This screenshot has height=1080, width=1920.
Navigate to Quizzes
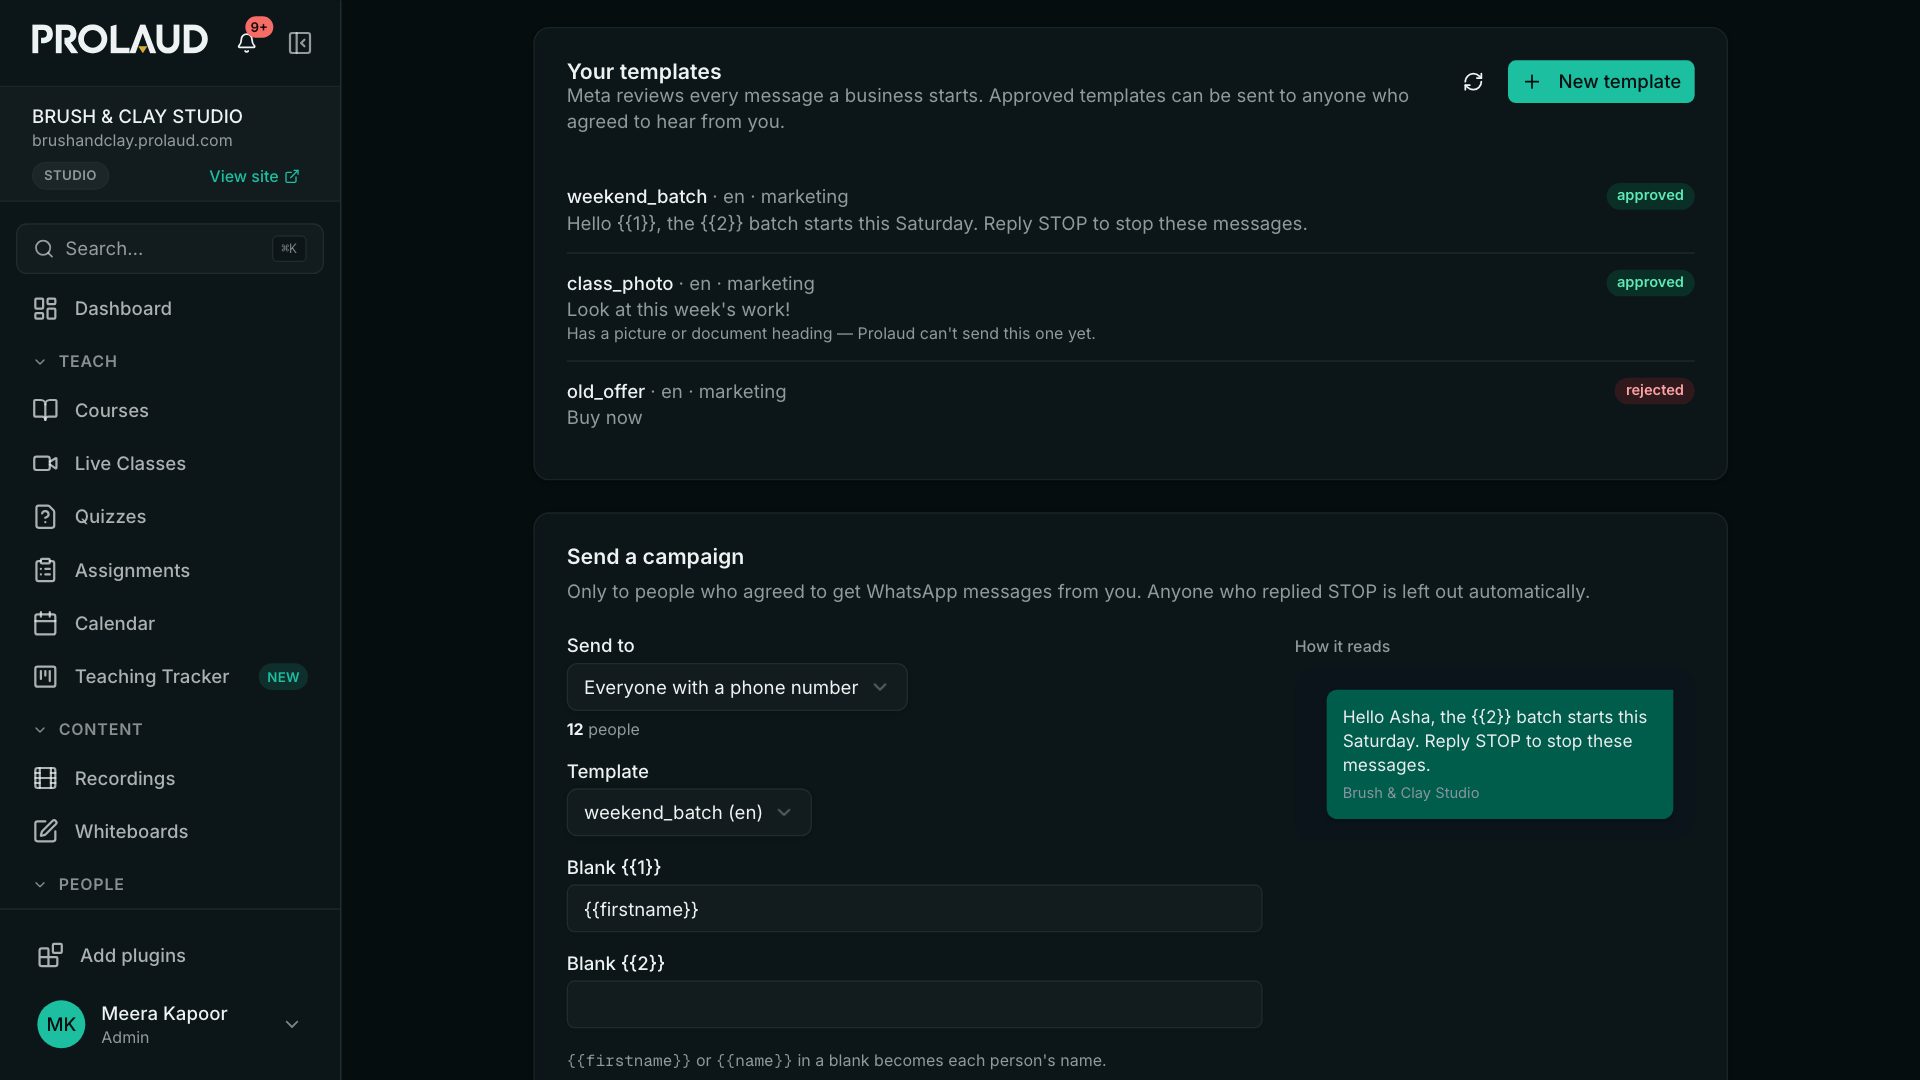tap(170, 517)
